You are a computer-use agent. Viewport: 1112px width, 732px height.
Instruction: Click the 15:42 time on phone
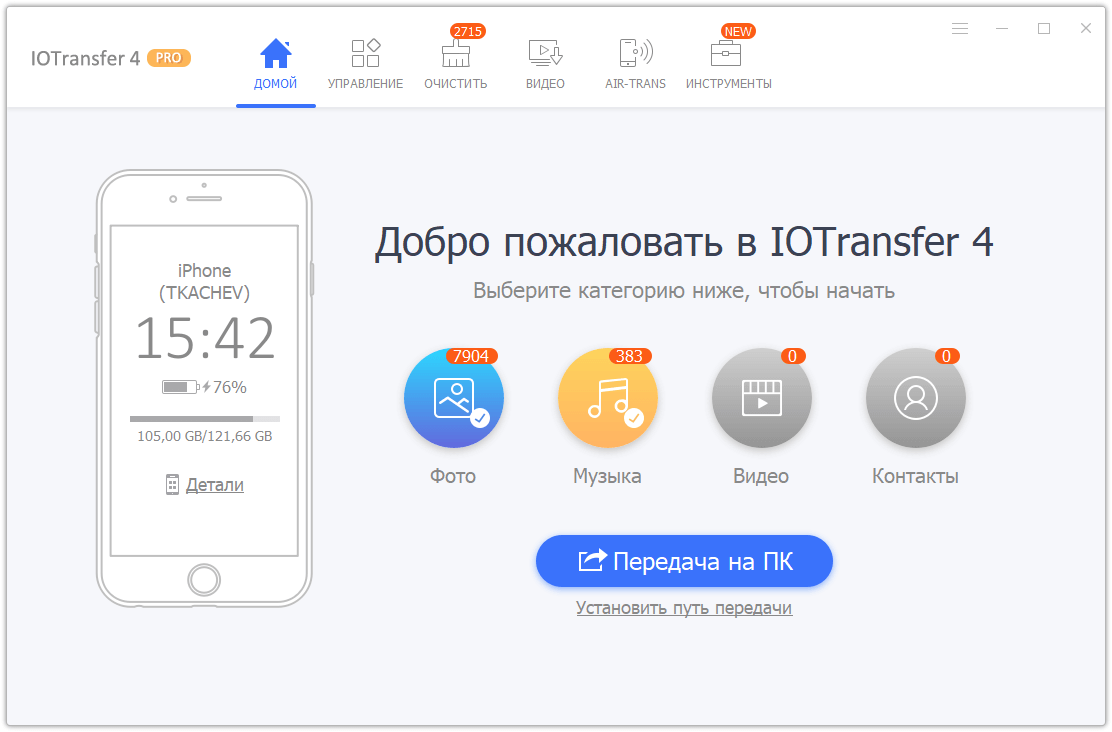(205, 338)
